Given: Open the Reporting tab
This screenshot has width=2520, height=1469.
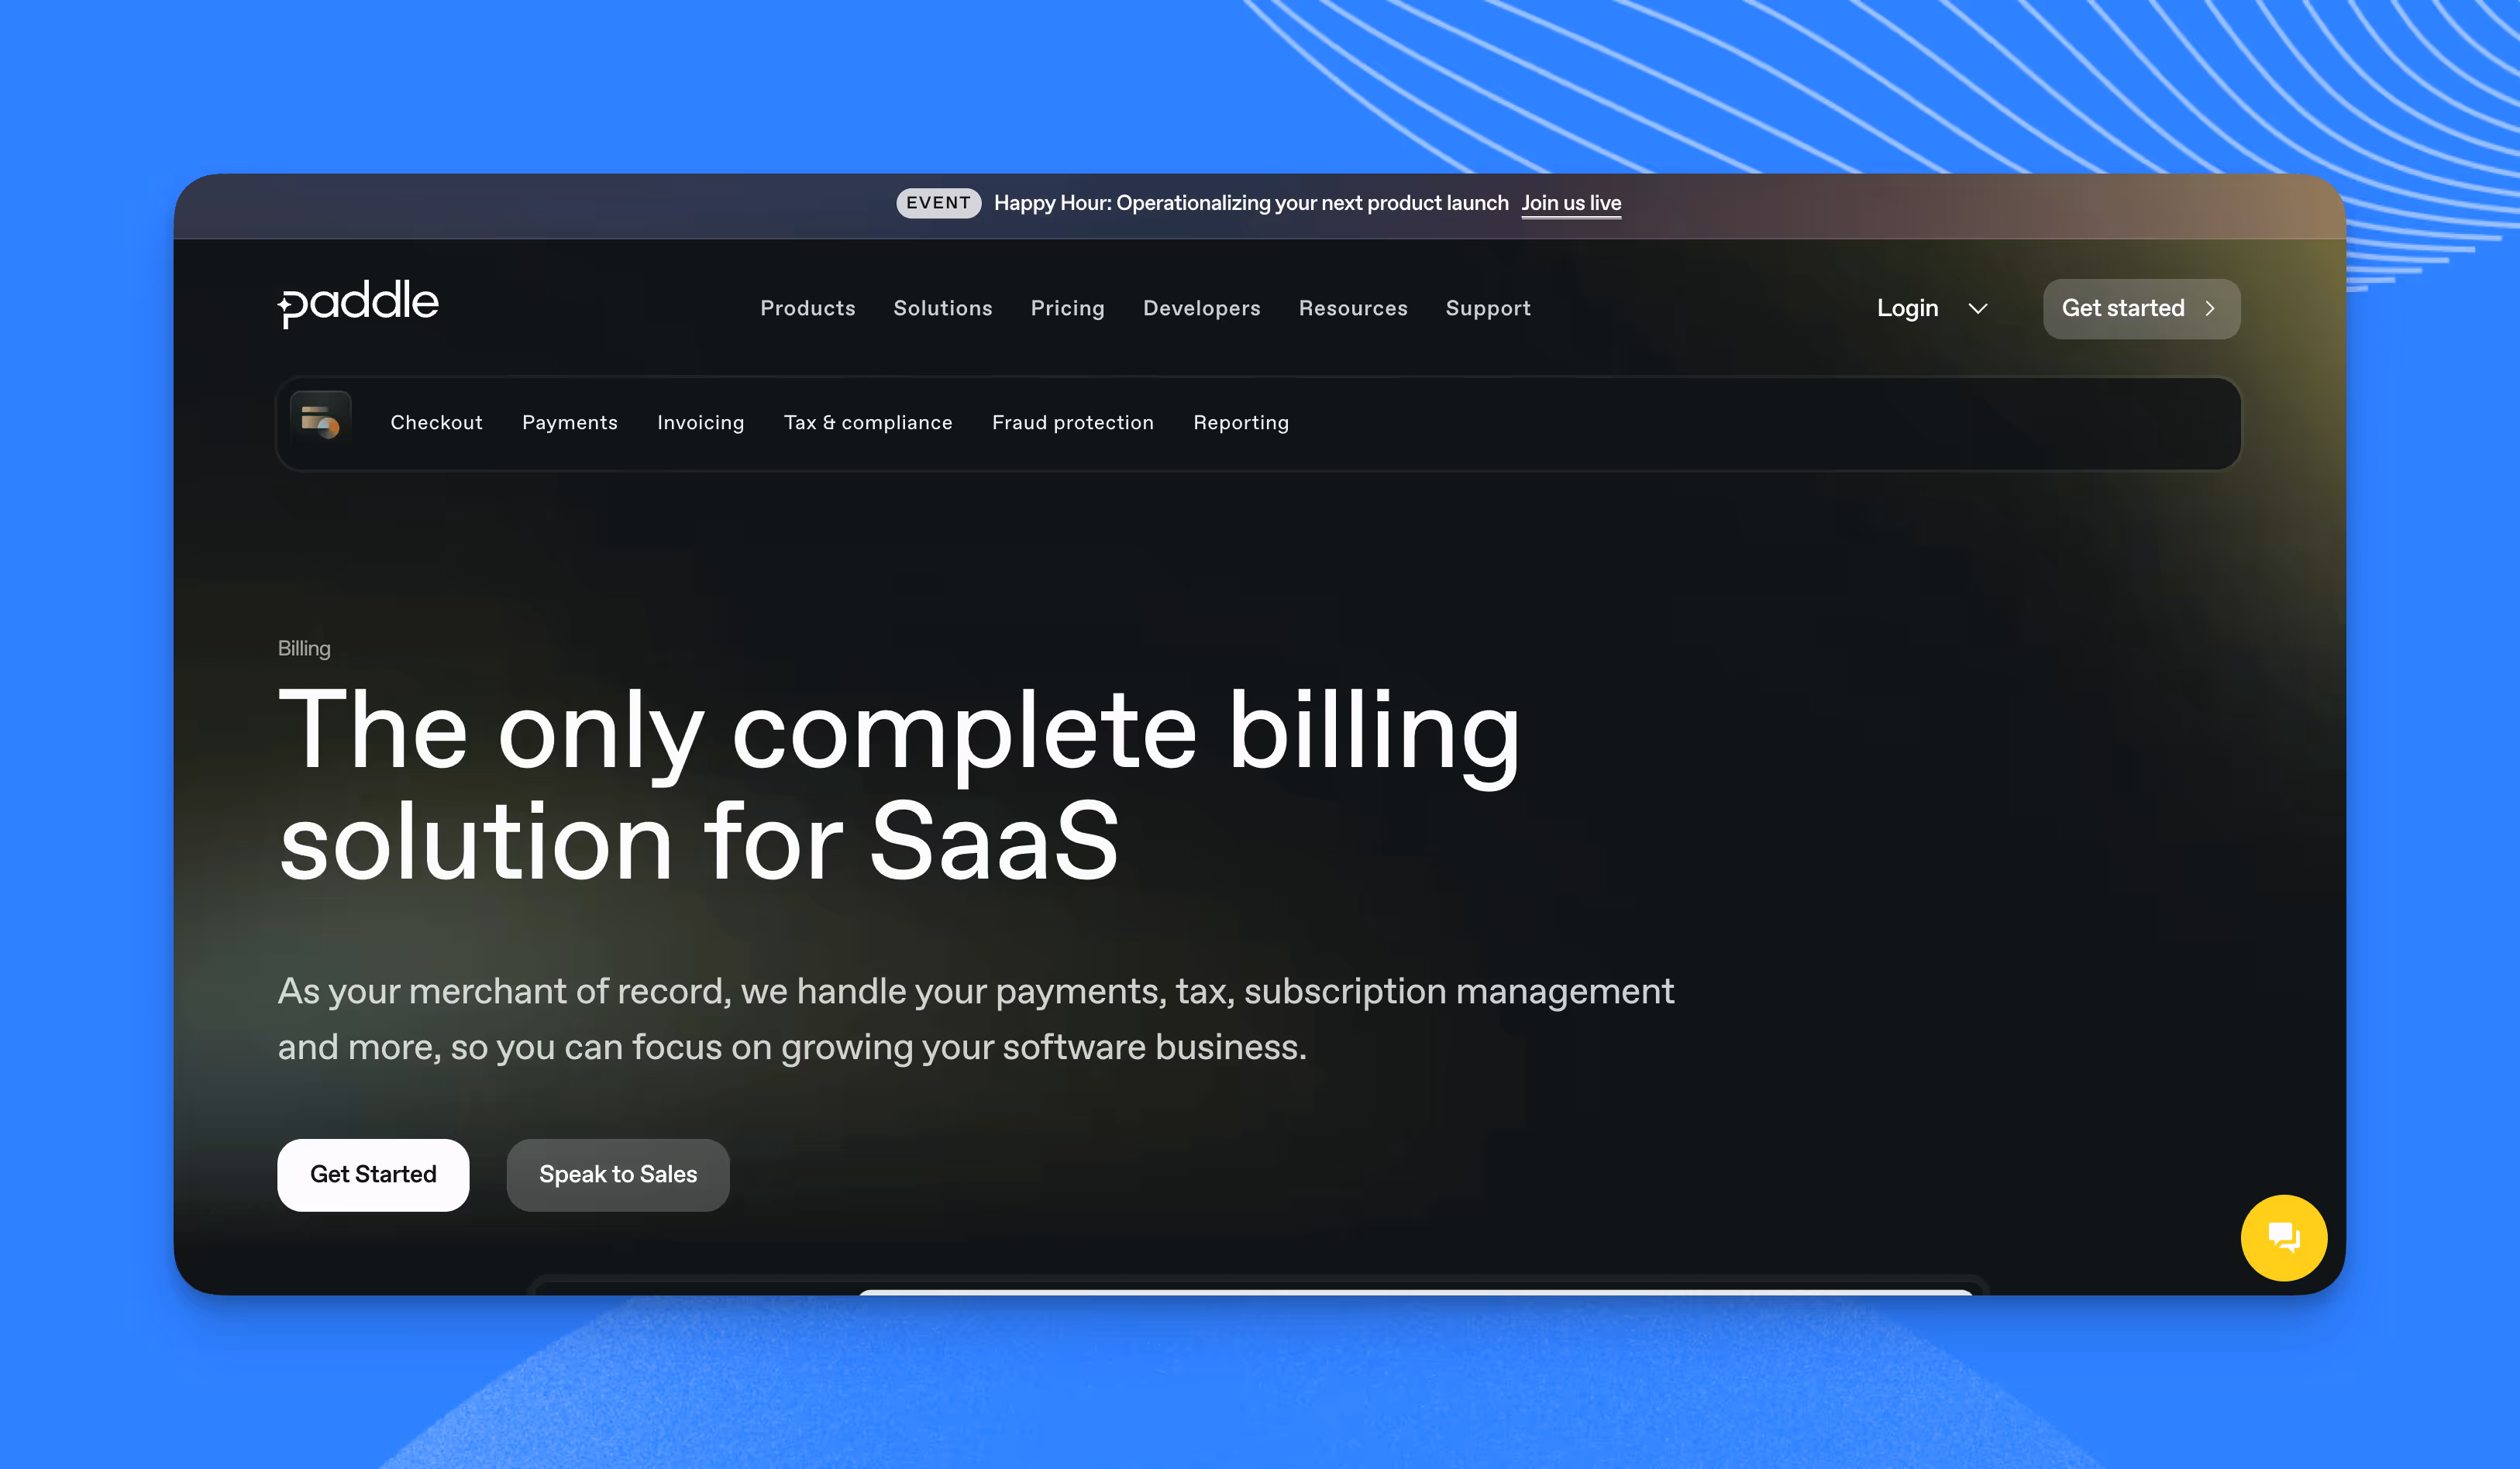Looking at the screenshot, I should 1240,423.
